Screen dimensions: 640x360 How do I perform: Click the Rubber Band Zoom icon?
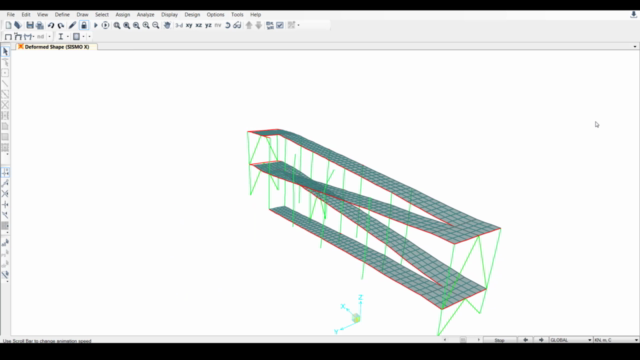click(x=117, y=25)
